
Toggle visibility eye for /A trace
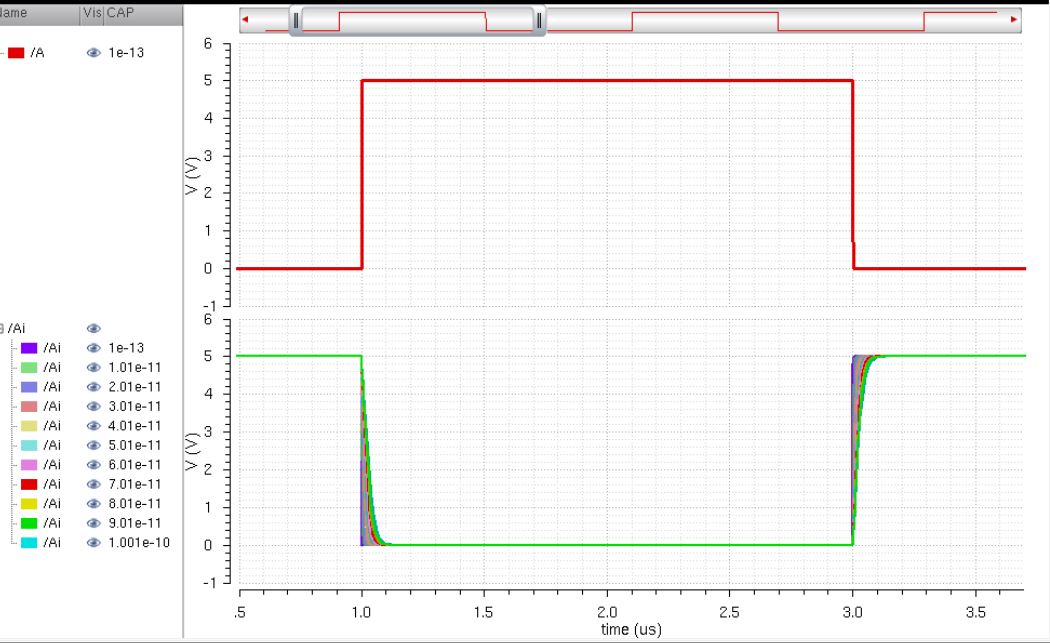pyautogui.click(x=94, y=53)
